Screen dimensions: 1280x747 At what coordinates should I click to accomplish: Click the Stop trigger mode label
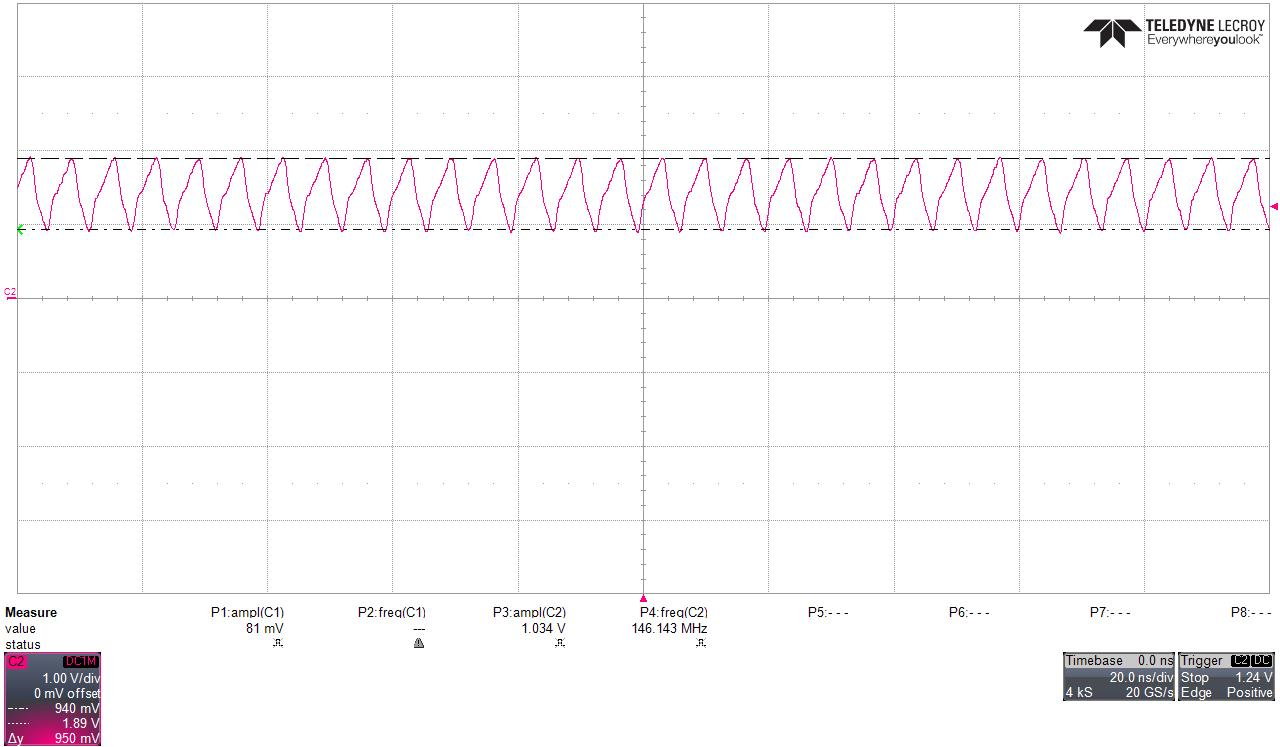click(1194, 677)
